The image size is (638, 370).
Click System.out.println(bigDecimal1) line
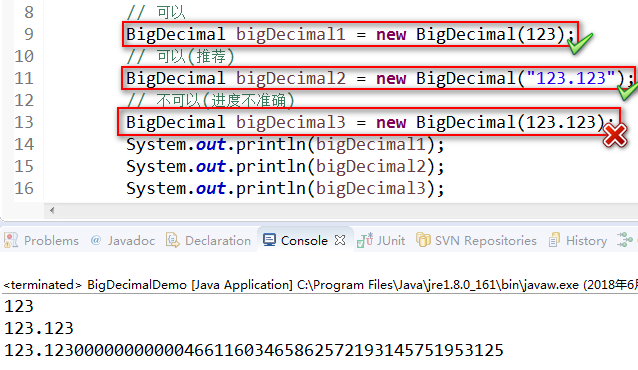coord(285,144)
